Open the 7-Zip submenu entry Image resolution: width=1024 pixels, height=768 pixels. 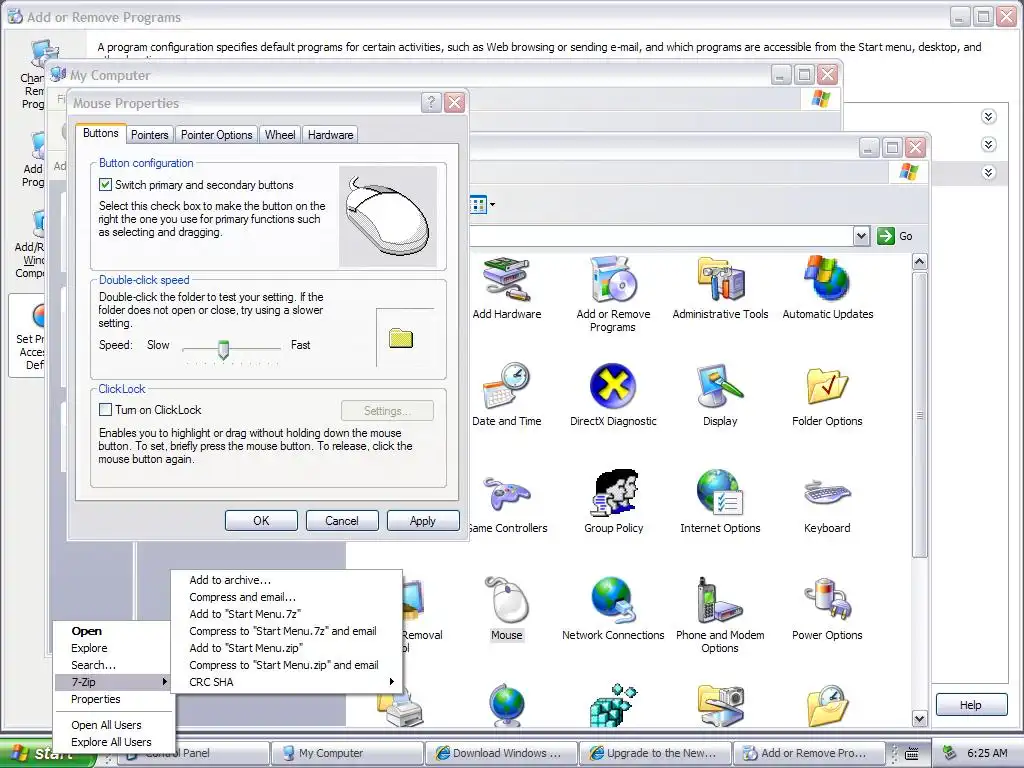pos(114,682)
